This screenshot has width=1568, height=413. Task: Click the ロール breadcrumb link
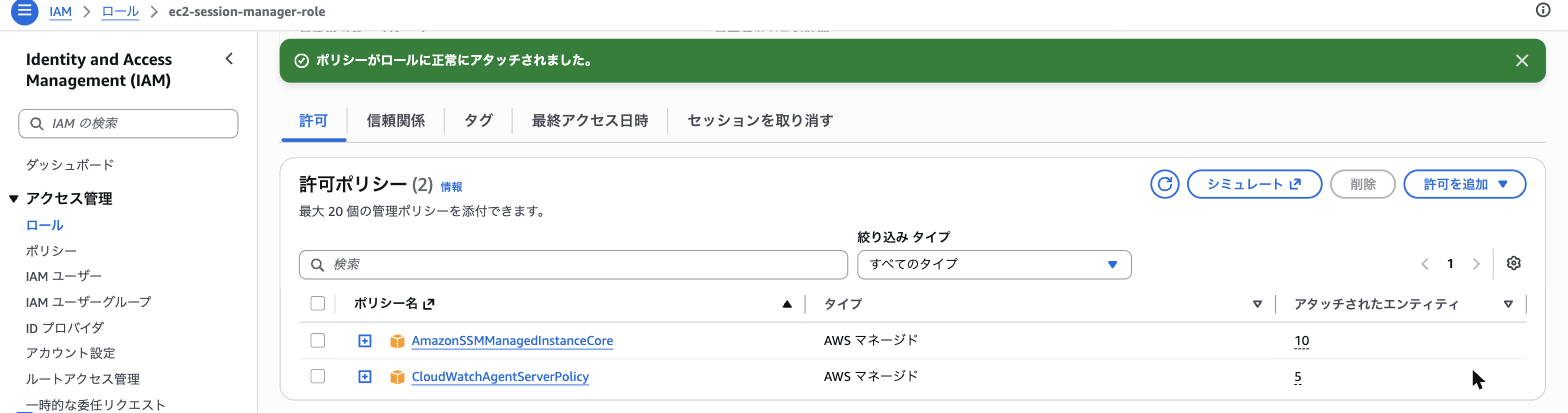[118, 11]
